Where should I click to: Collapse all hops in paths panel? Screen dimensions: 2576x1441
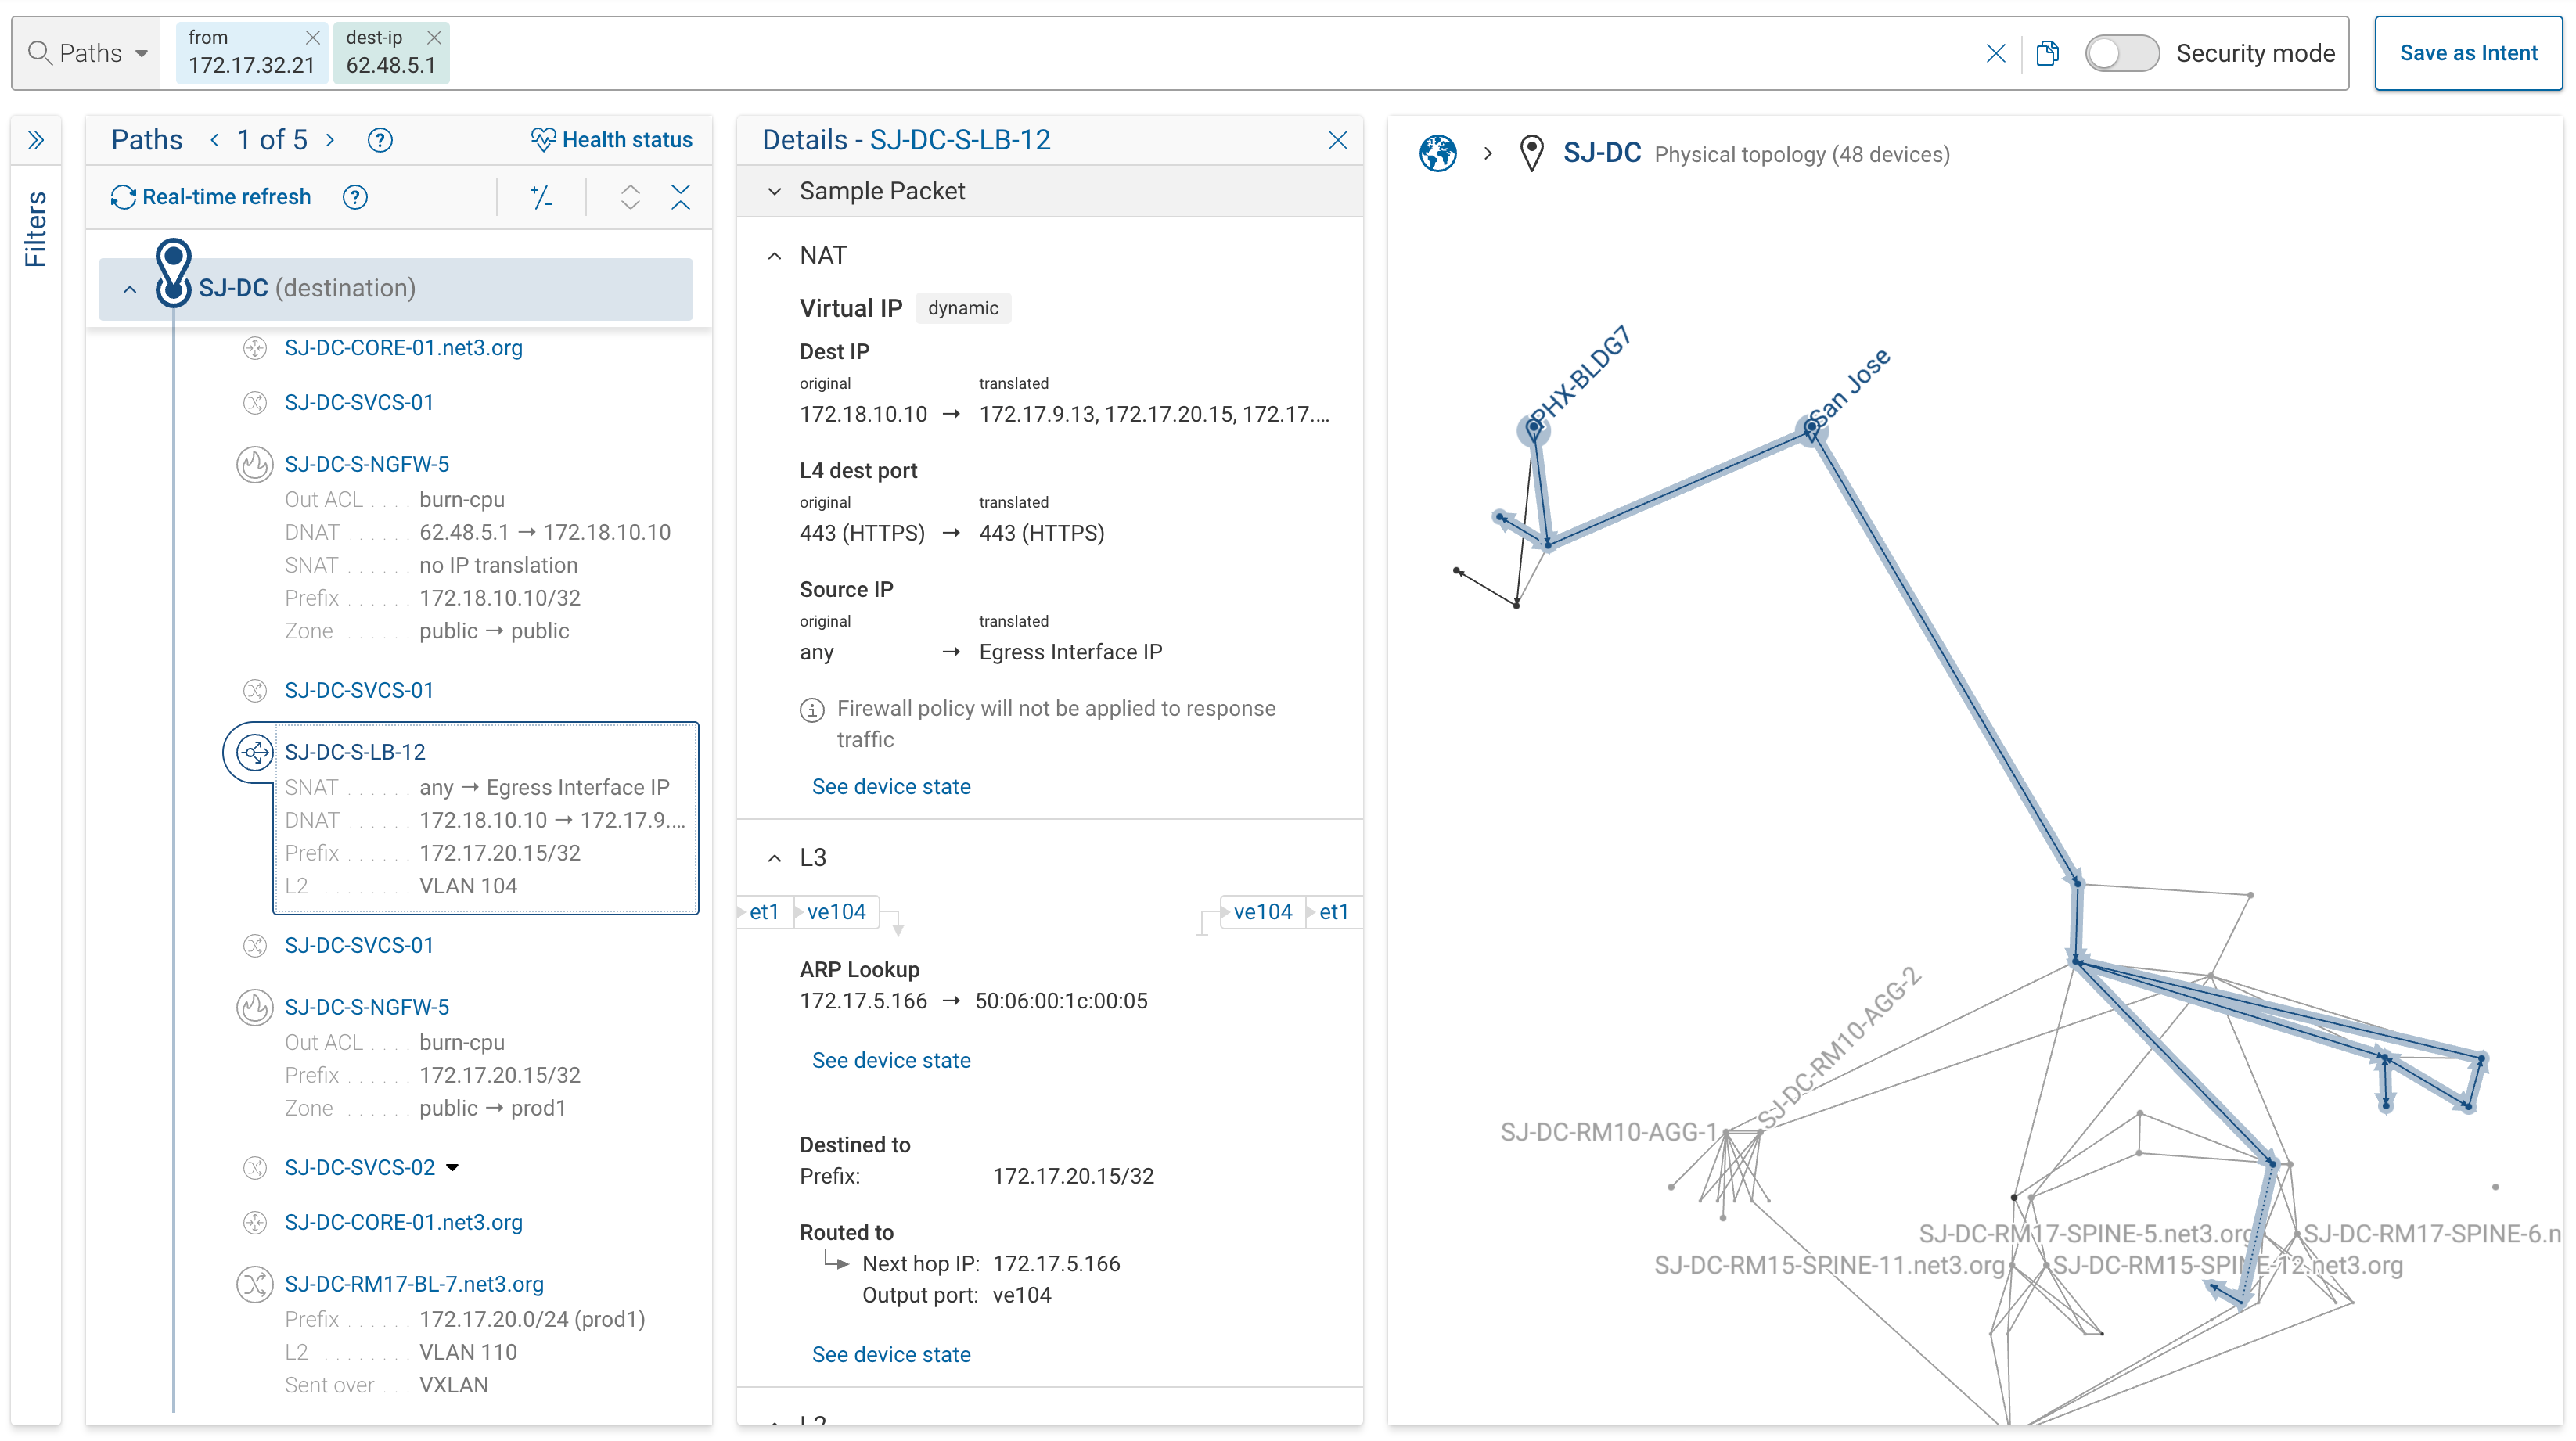click(681, 197)
